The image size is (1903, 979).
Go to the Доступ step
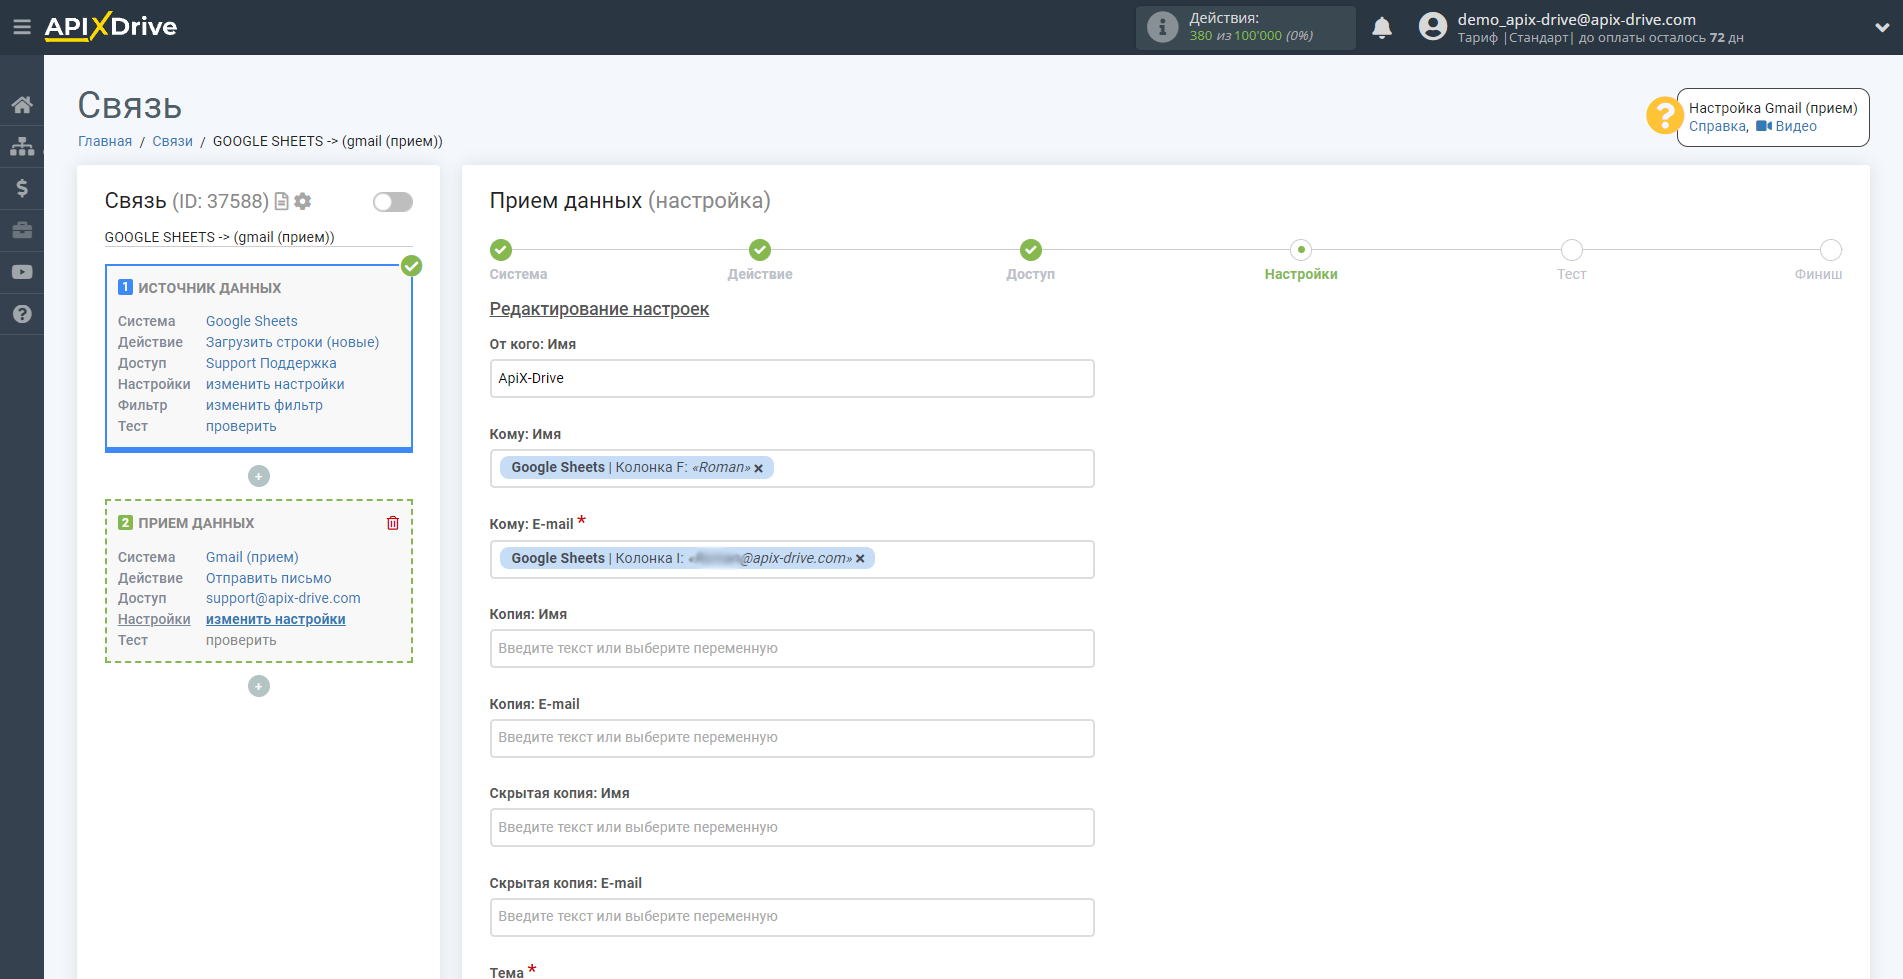click(1031, 250)
